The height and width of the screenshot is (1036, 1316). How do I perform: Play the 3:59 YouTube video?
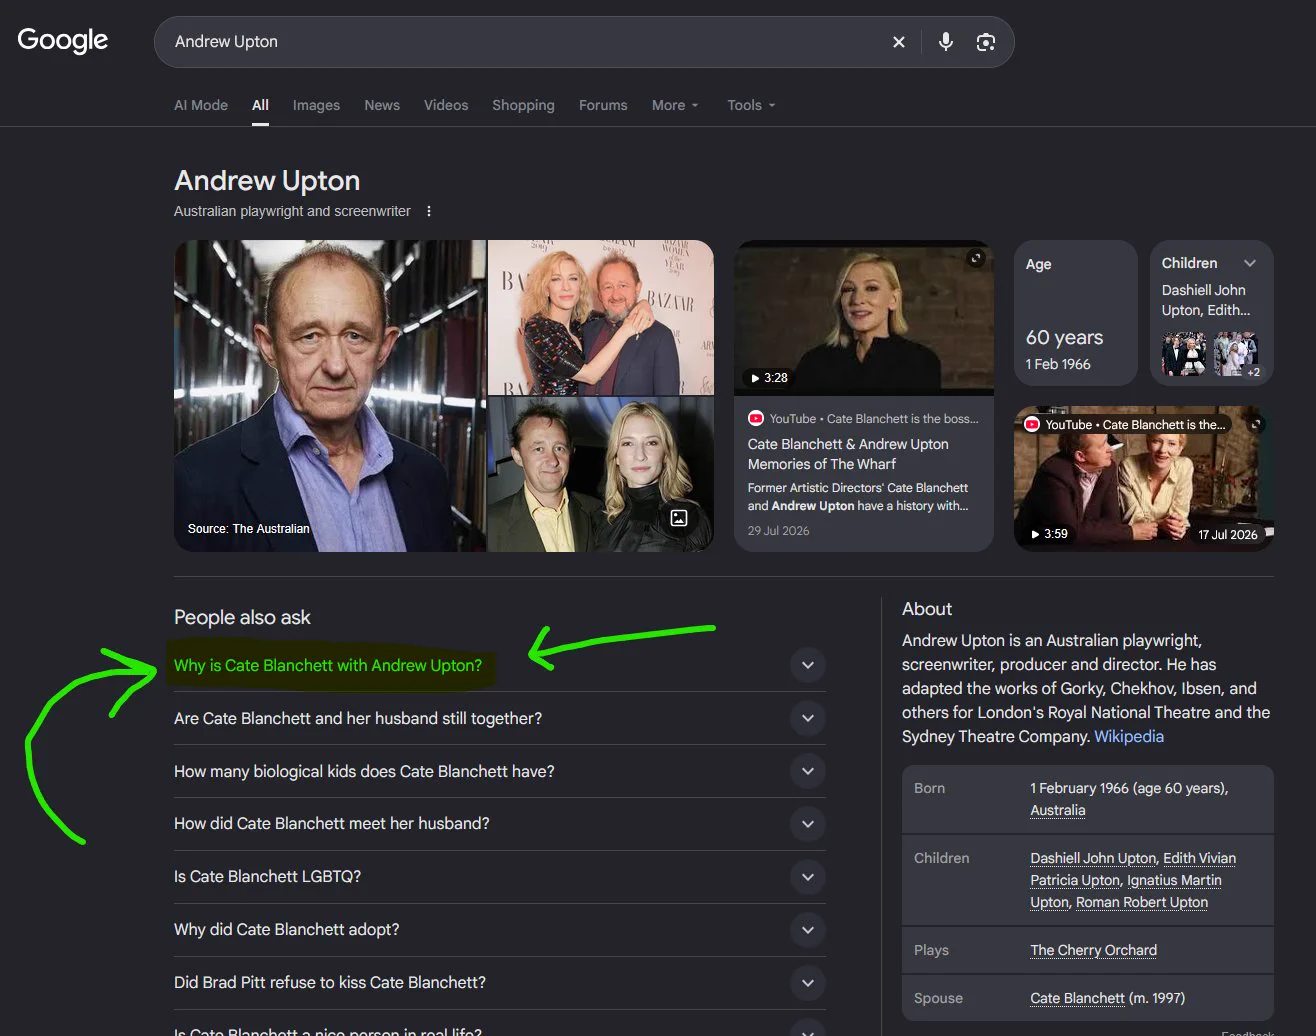1144,478
